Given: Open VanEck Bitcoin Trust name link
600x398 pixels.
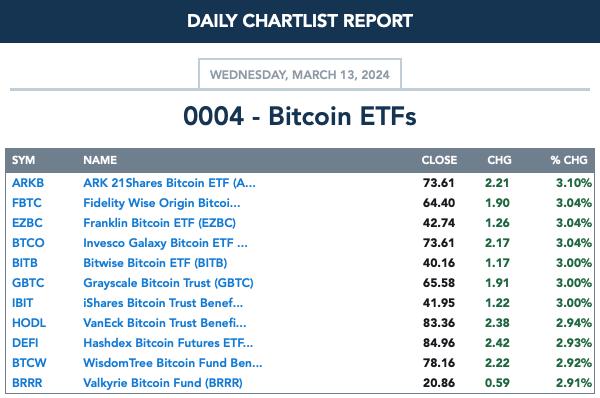Looking at the screenshot, I should [165, 323].
